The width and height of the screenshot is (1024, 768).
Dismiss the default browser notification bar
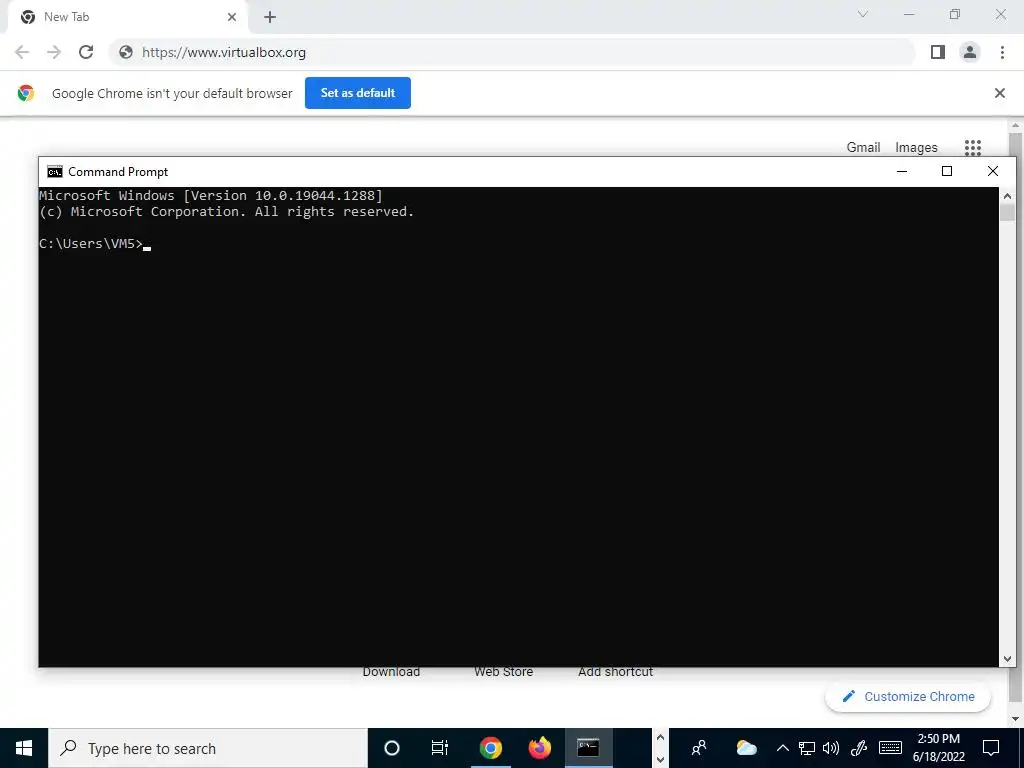[999, 93]
